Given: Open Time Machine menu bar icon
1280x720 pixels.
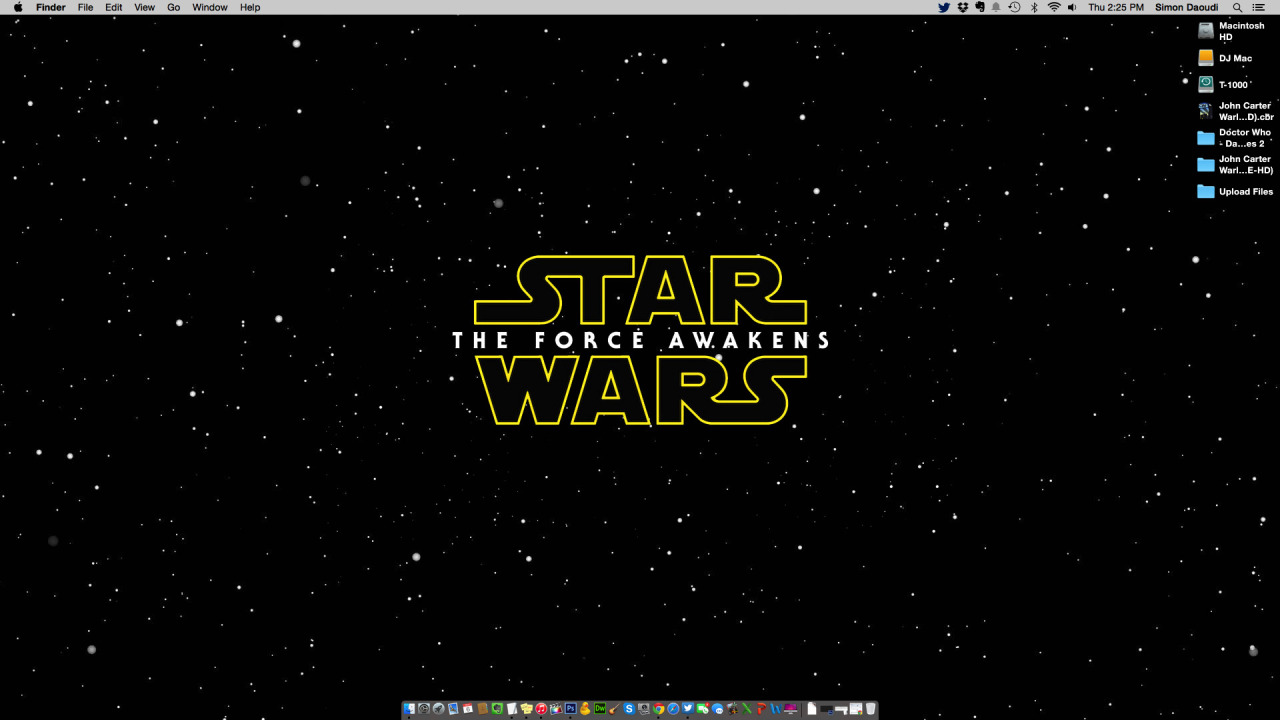Looking at the screenshot, I should click(x=1014, y=7).
